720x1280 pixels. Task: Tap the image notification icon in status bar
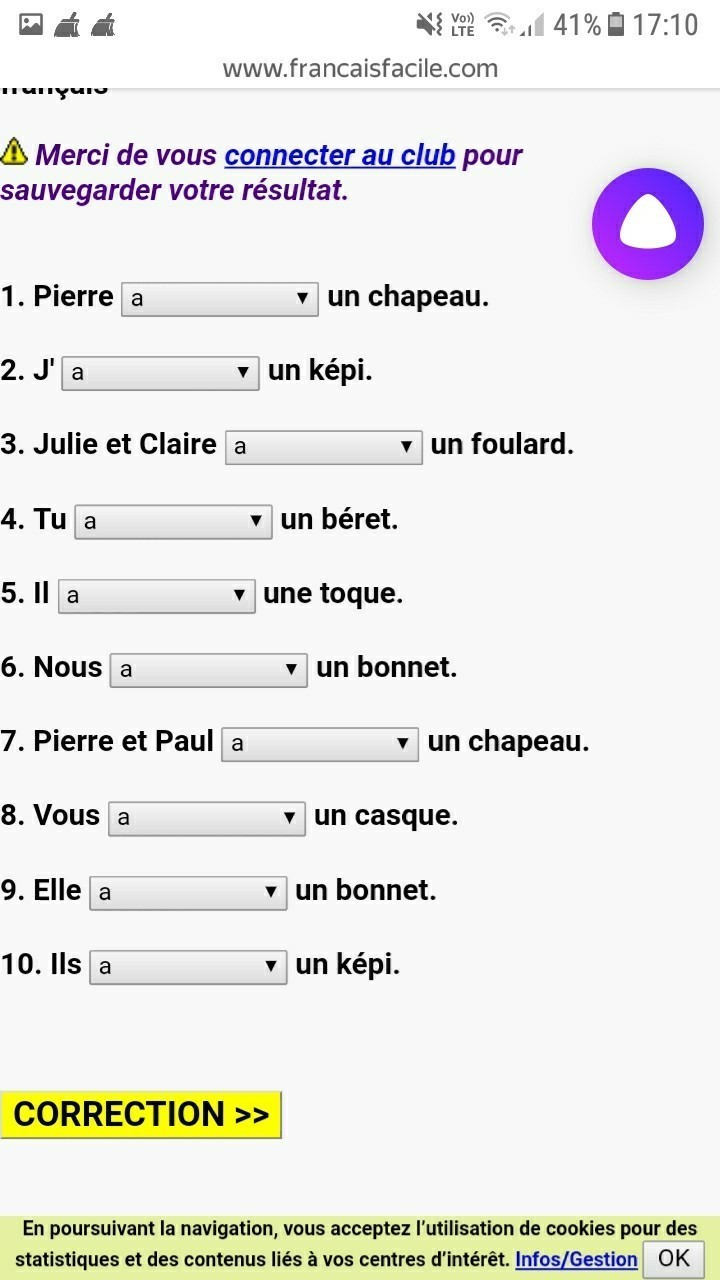(31, 24)
